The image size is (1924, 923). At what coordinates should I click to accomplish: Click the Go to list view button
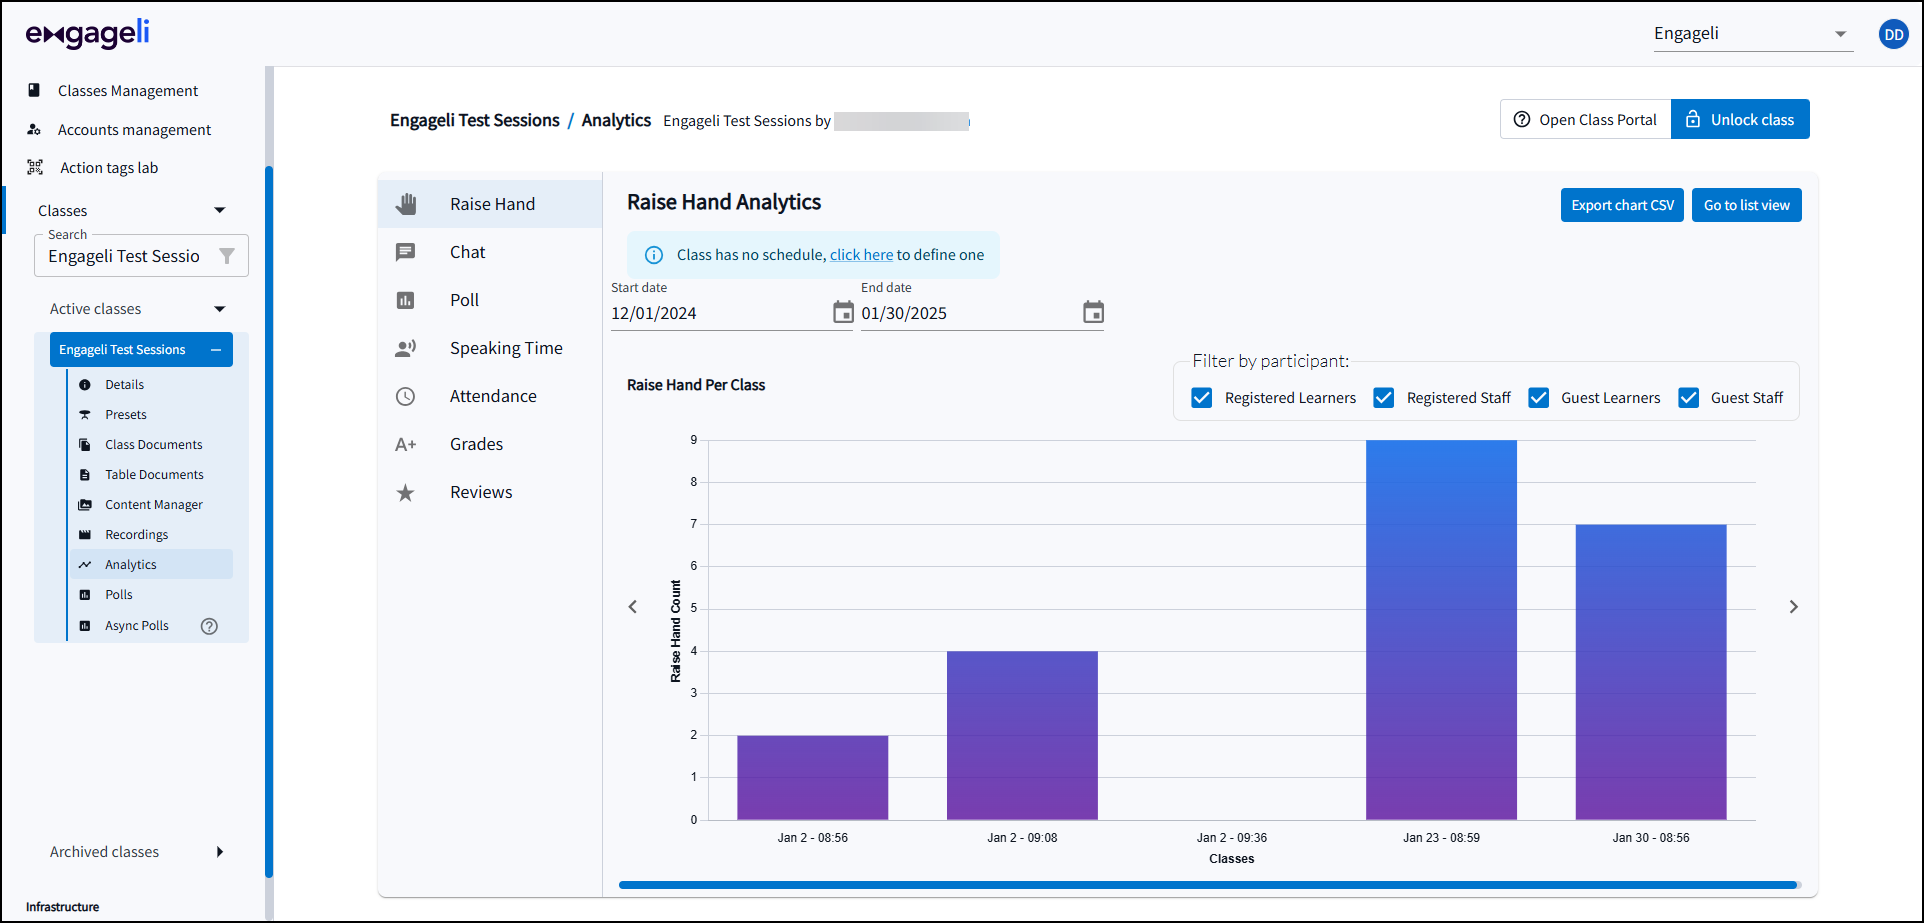[1747, 205]
